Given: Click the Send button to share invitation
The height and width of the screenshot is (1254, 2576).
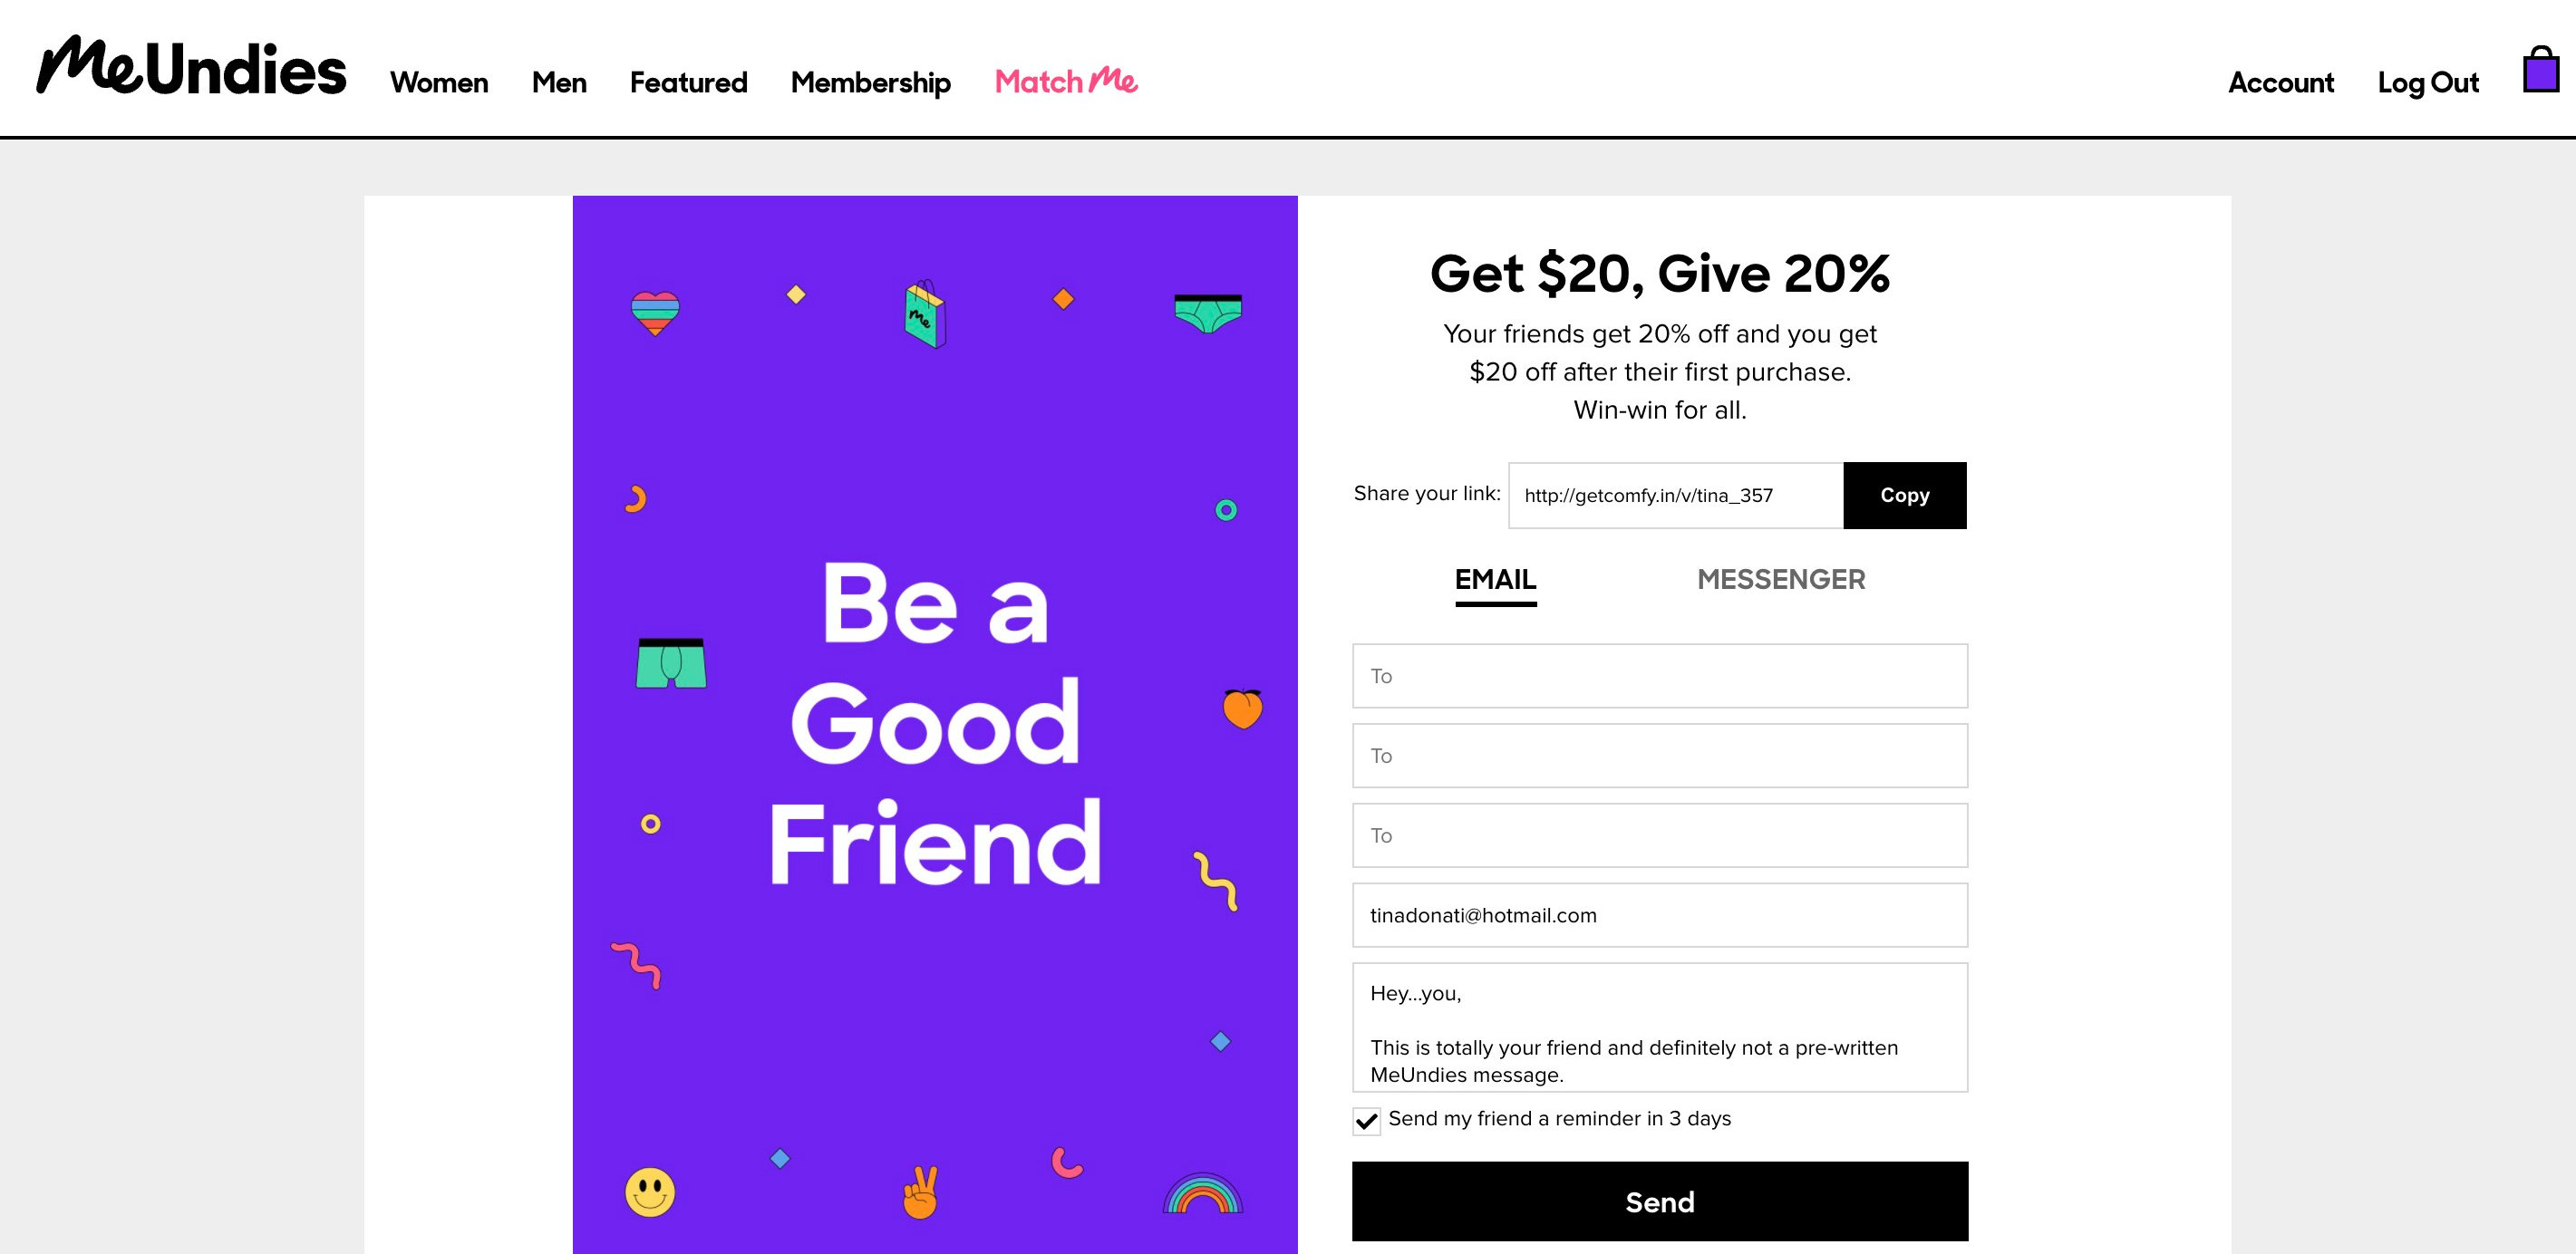Looking at the screenshot, I should coord(1660,1200).
